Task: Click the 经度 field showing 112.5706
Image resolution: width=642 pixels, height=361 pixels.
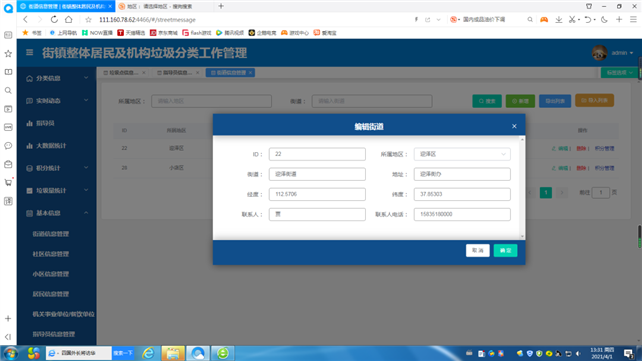Action: 317,194
